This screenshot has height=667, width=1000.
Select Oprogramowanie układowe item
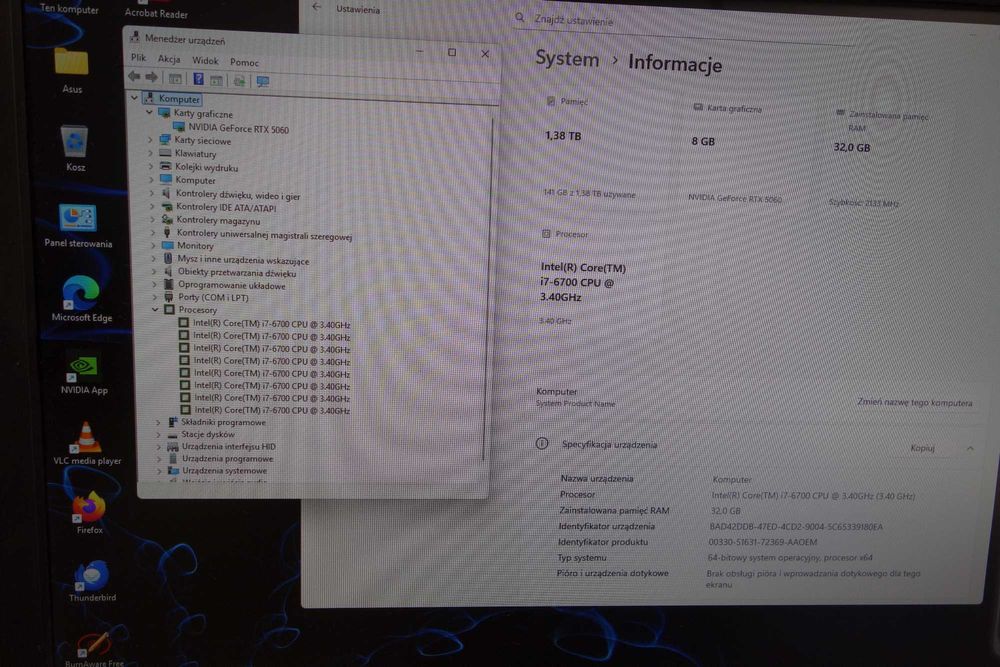[232, 285]
